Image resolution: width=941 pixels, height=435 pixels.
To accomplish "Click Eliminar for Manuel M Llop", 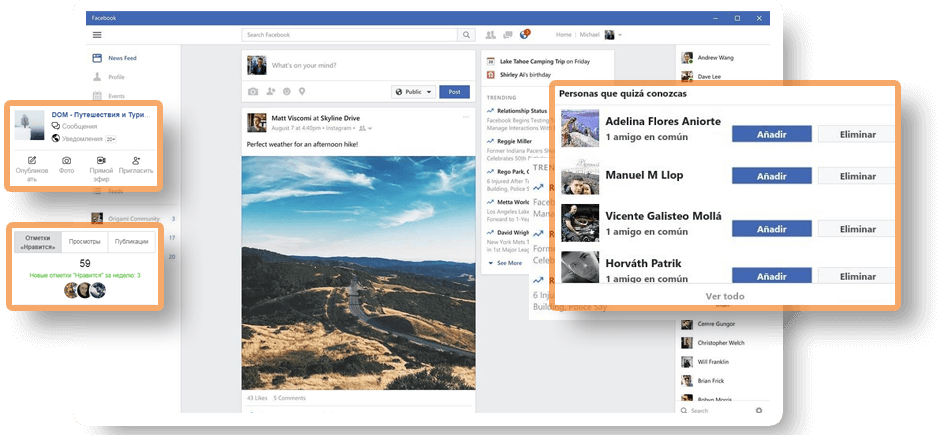I will [858, 176].
